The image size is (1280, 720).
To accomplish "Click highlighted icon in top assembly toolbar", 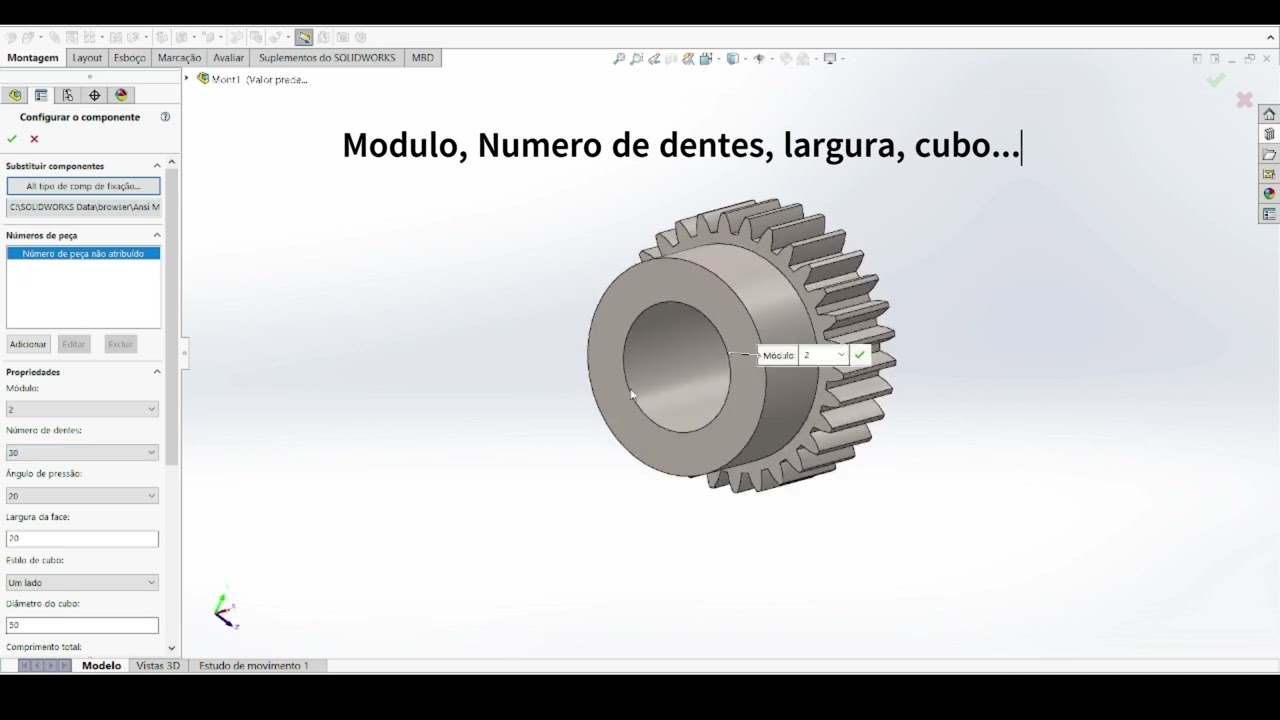I will click(304, 37).
